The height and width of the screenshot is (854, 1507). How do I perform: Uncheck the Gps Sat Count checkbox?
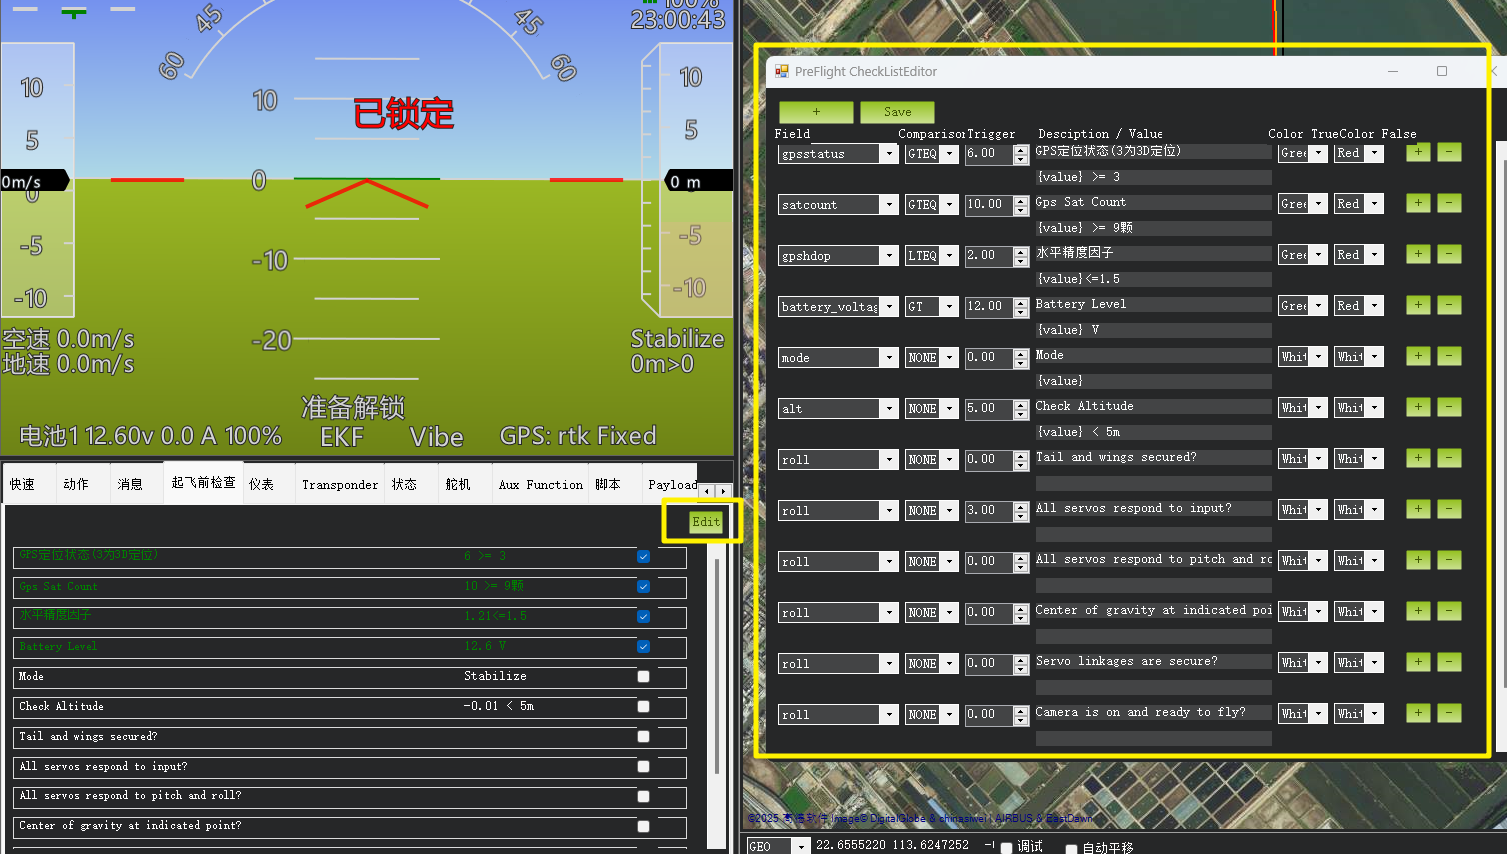(x=643, y=587)
